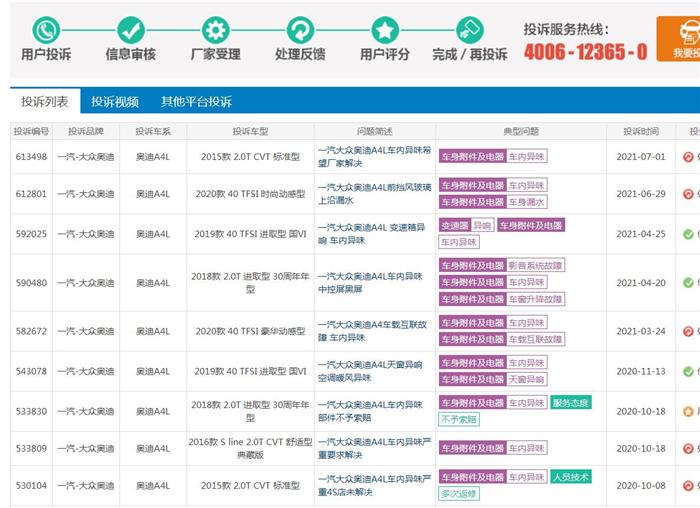Click the 处理反馈 refresh step icon

[300, 30]
